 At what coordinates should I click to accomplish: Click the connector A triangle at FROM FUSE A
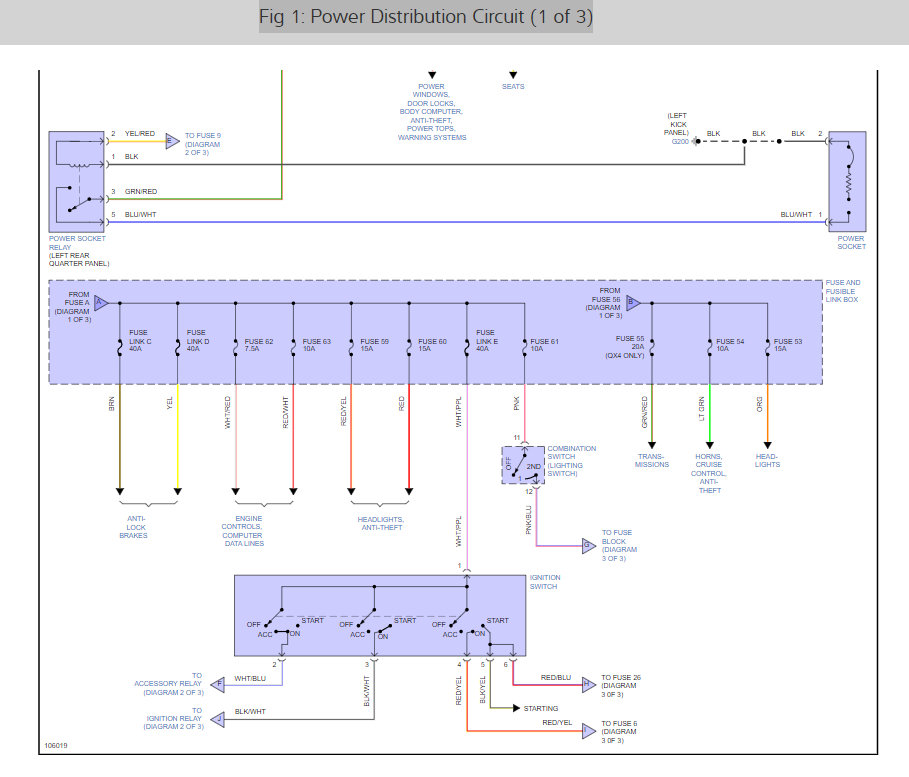click(x=101, y=303)
